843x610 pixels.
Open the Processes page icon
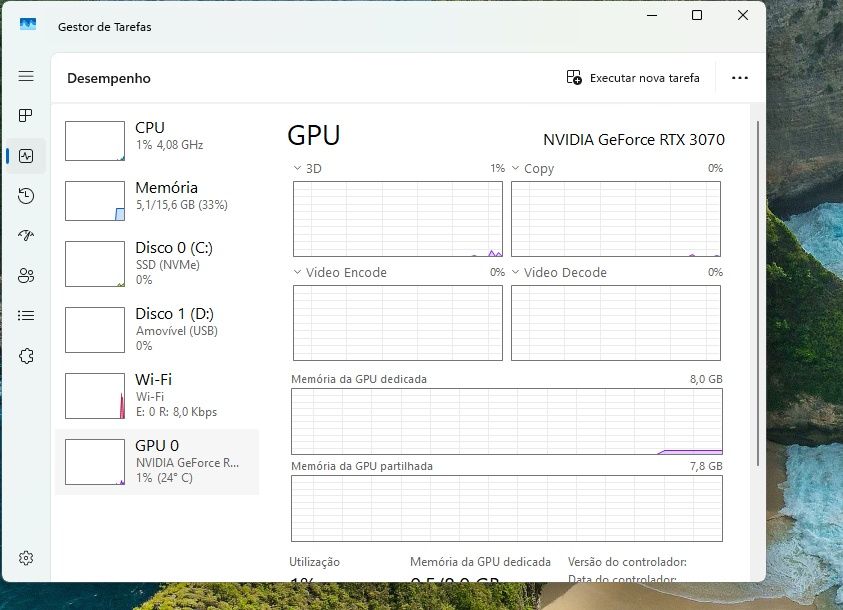point(26,116)
